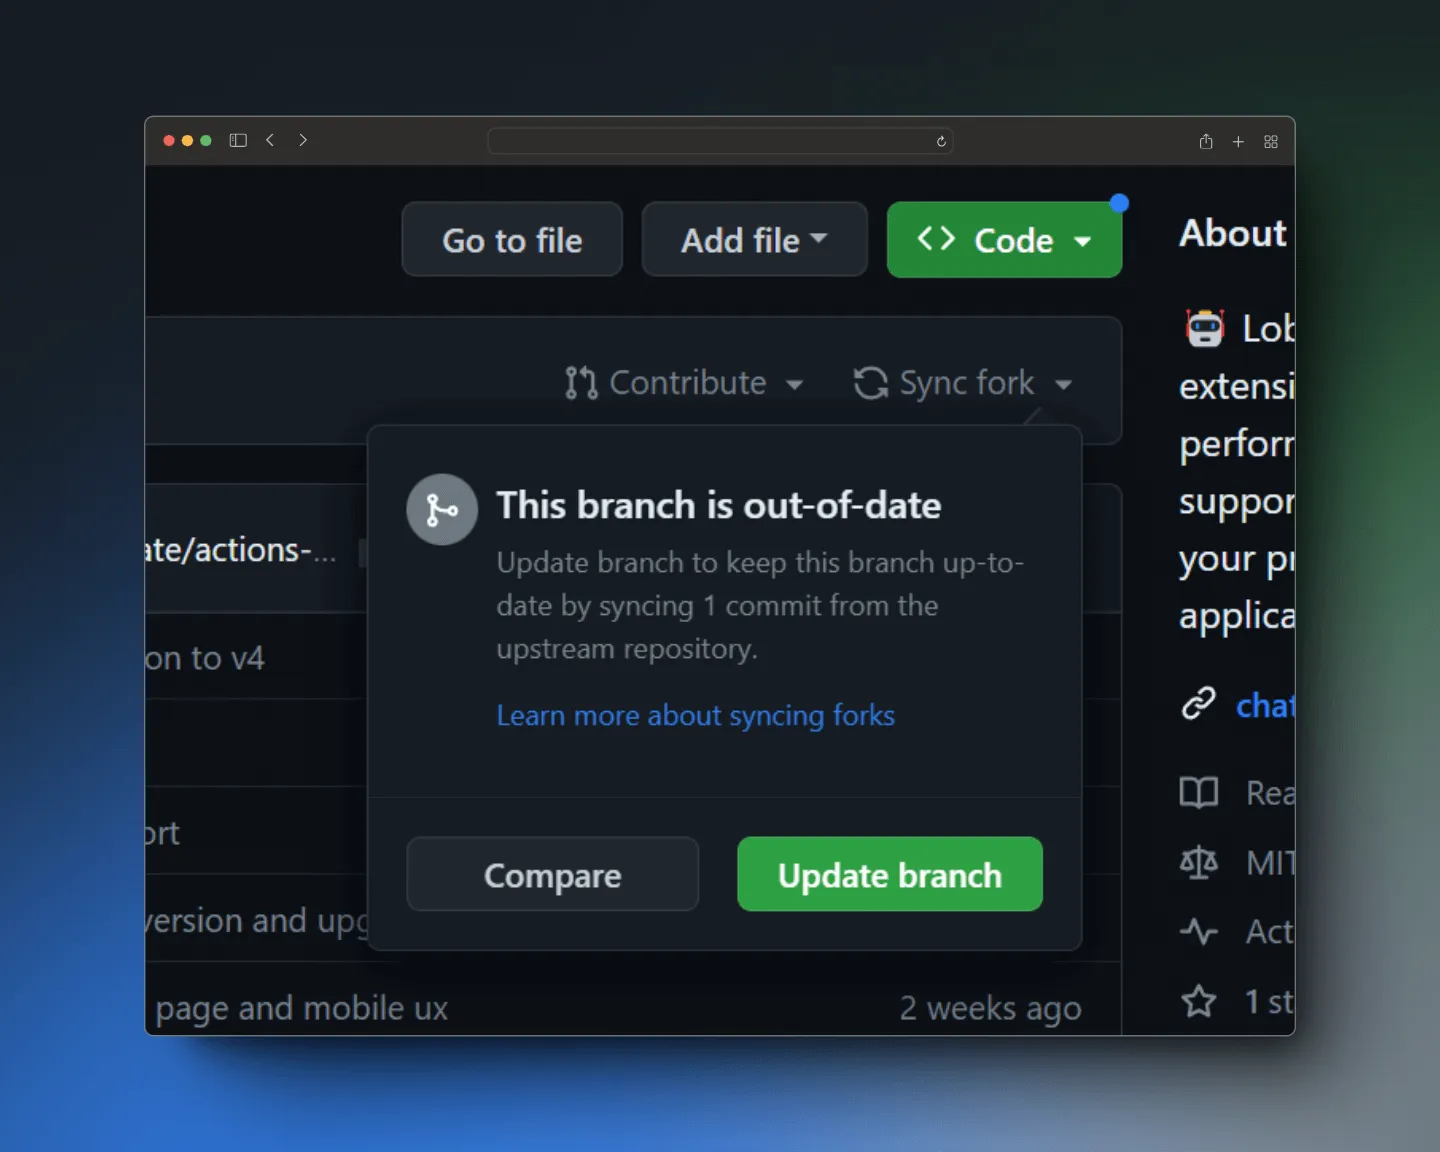Click the Compare button
Screen dimensions: 1440x1152
coord(552,874)
